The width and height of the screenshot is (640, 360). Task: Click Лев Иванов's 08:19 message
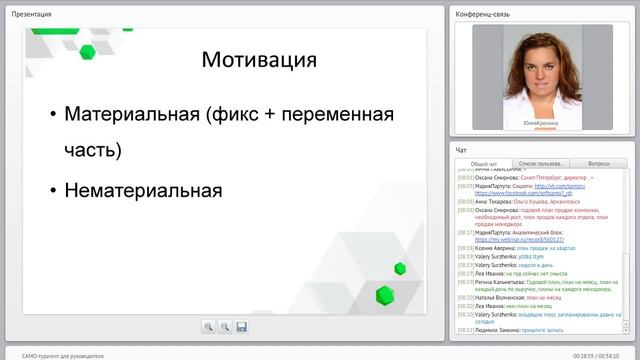[x=513, y=274]
